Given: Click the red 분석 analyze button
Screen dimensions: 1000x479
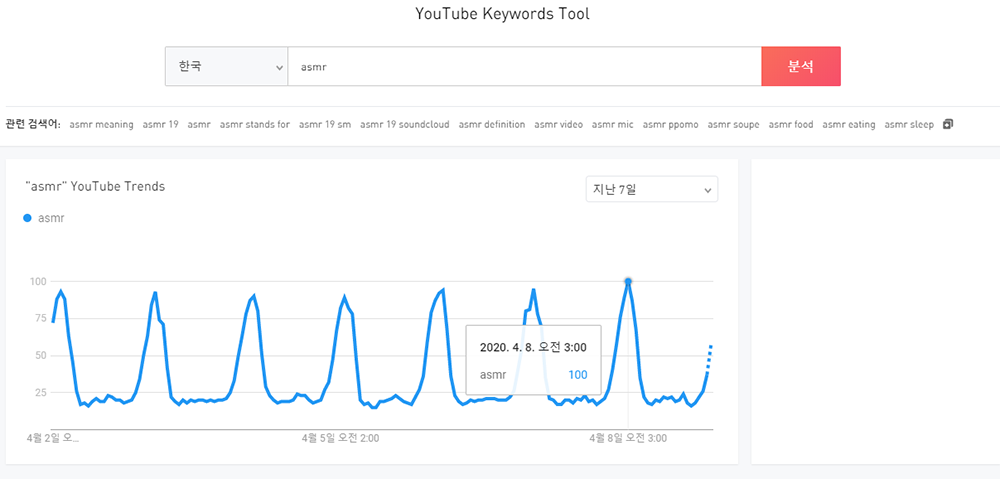Looking at the screenshot, I should 800,66.
